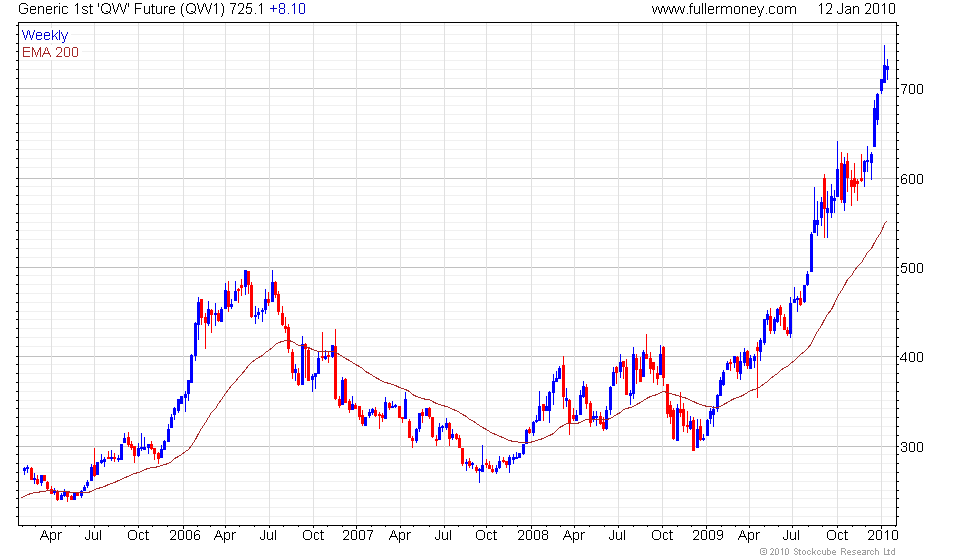Click the 500 price axis label

(911, 268)
